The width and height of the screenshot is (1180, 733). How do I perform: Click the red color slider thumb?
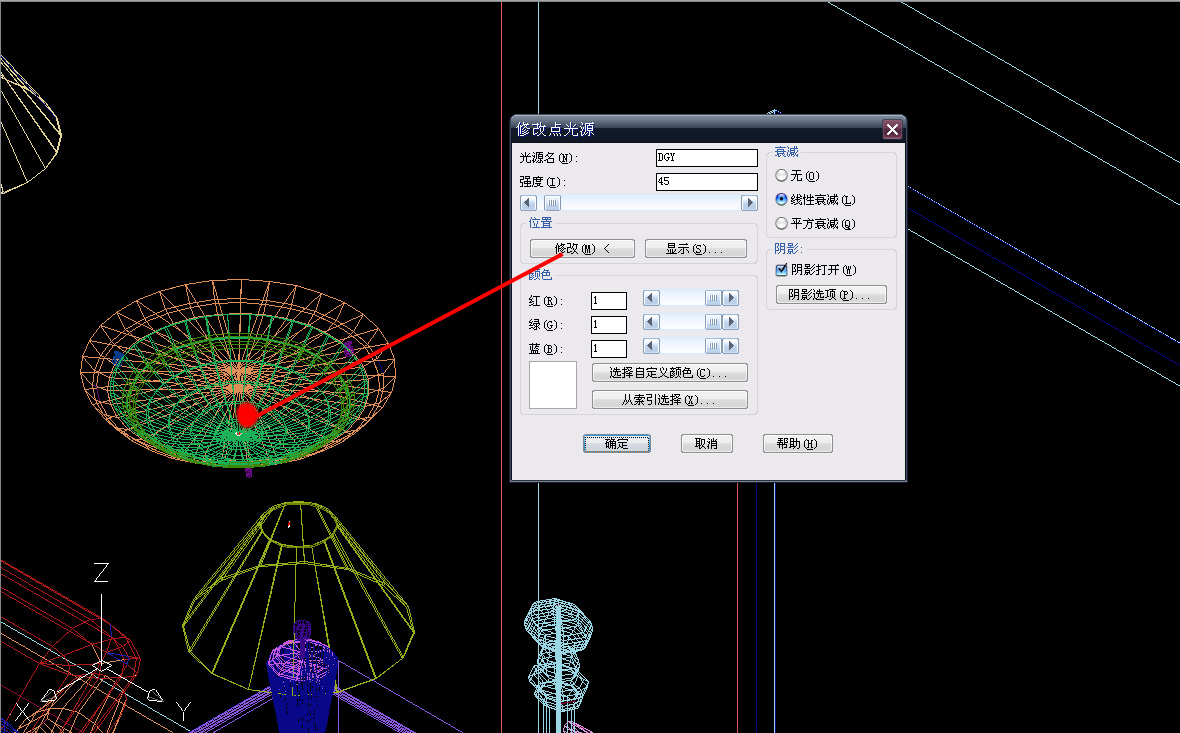click(713, 298)
